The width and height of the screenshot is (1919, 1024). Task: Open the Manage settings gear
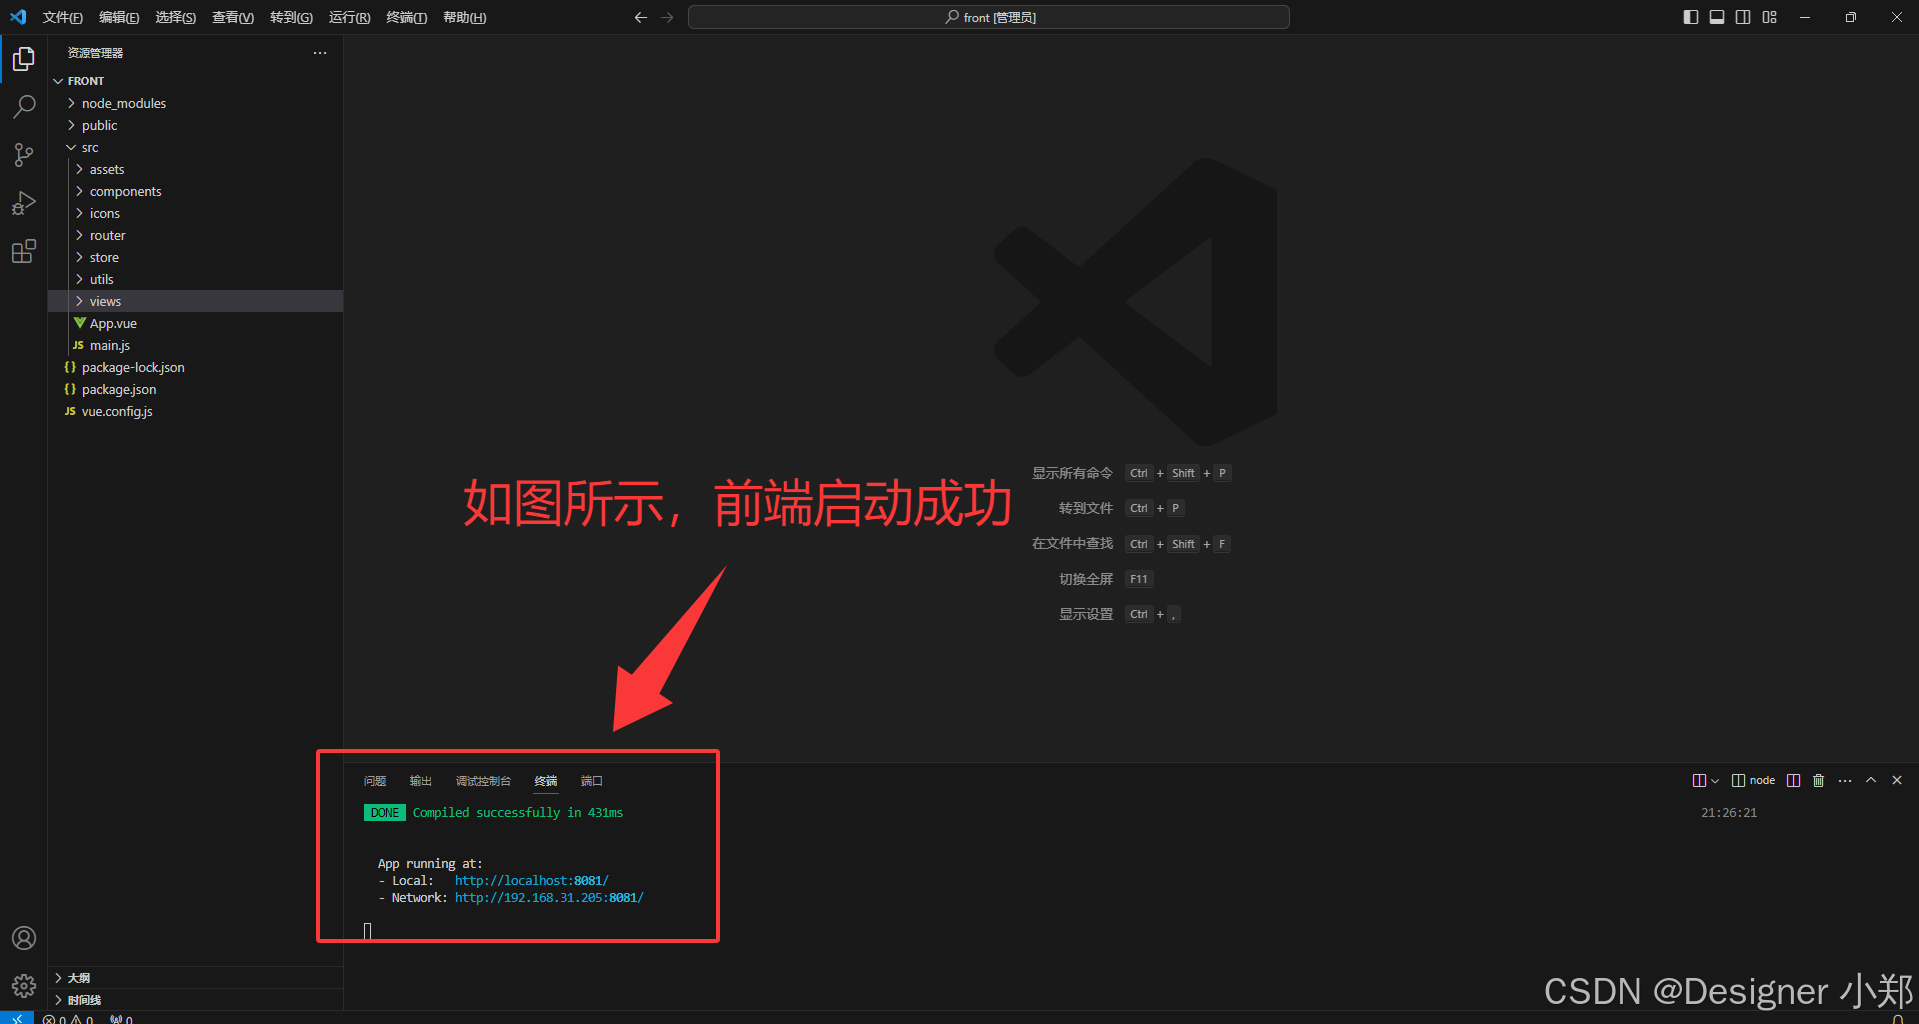click(23, 985)
